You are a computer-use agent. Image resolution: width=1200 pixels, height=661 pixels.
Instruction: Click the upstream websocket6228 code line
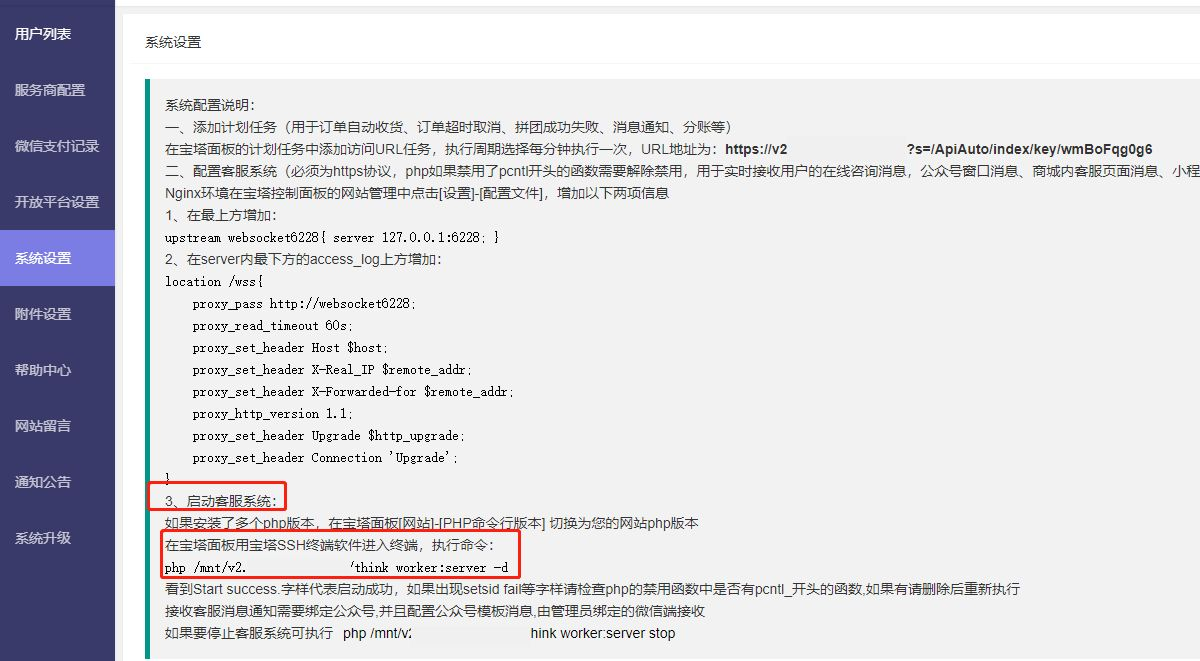click(331, 237)
